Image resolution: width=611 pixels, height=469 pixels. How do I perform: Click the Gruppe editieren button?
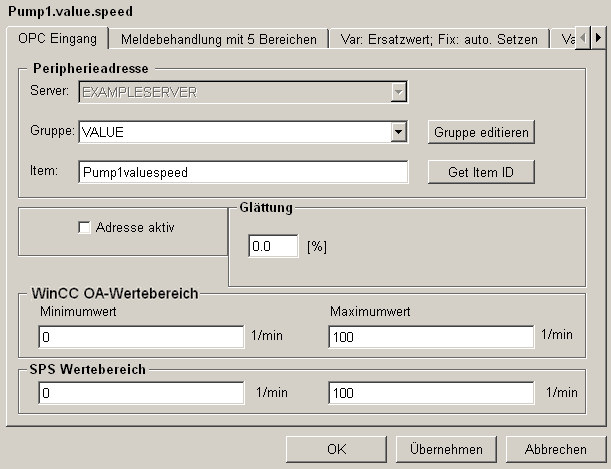coord(481,132)
